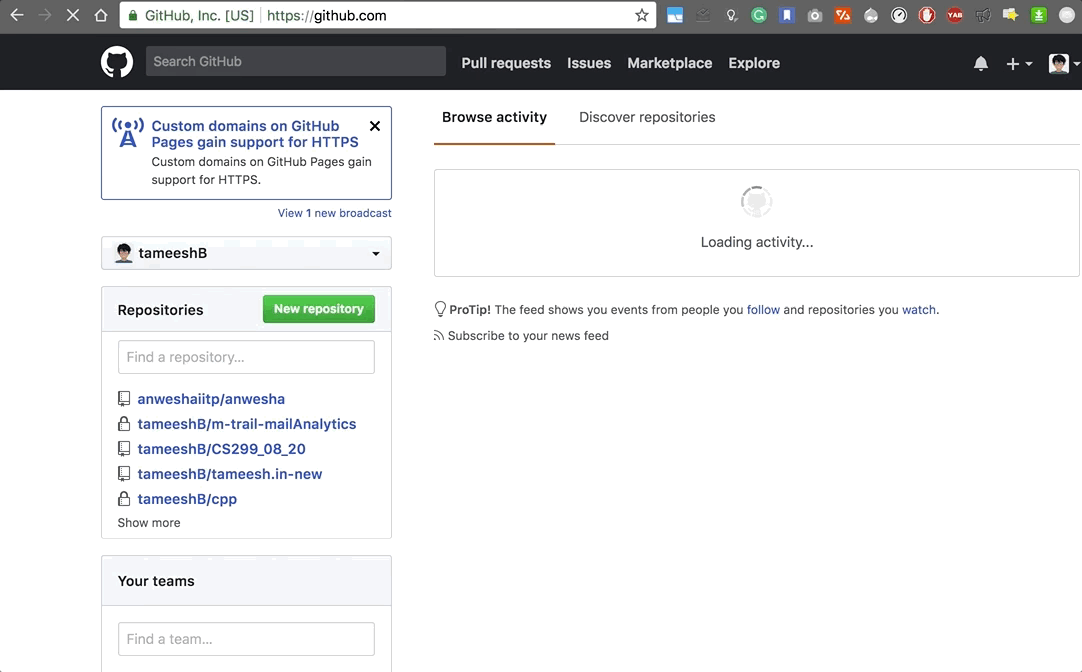Open anweshaiitp/anwesha repository
The image size is (1082, 672).
tap(211, 399)
